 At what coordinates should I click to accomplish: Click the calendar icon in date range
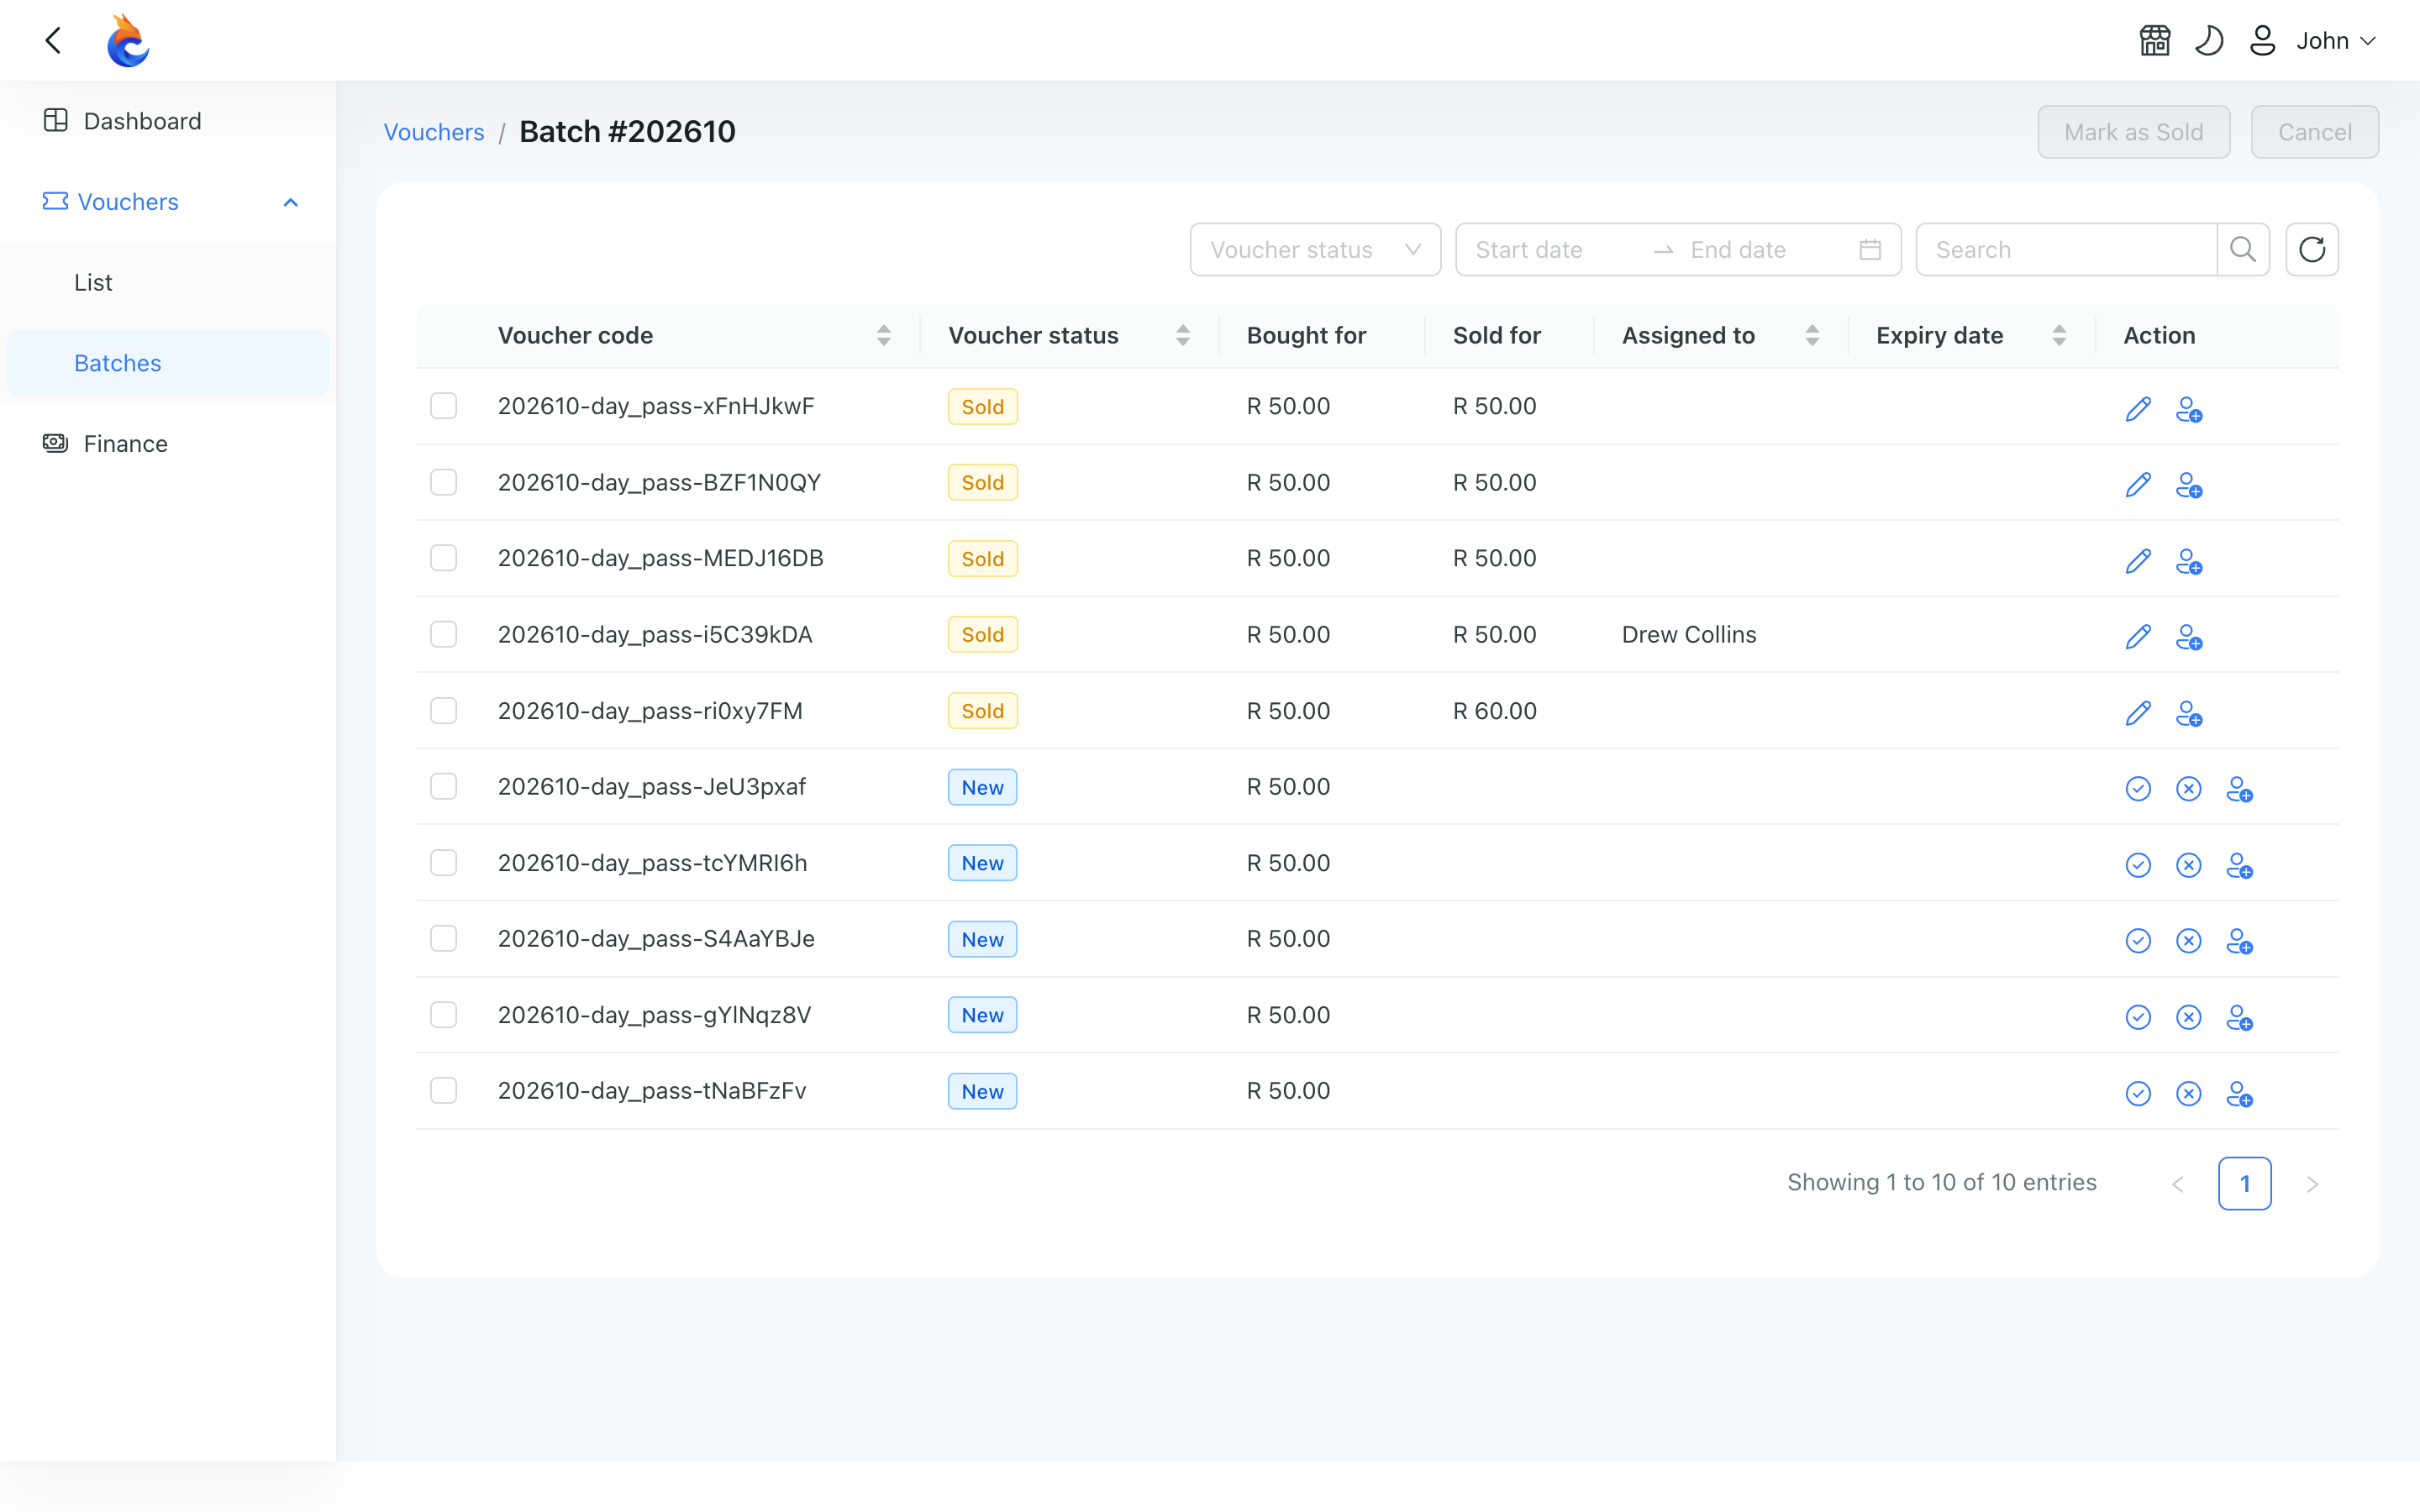coord(1870,249)
